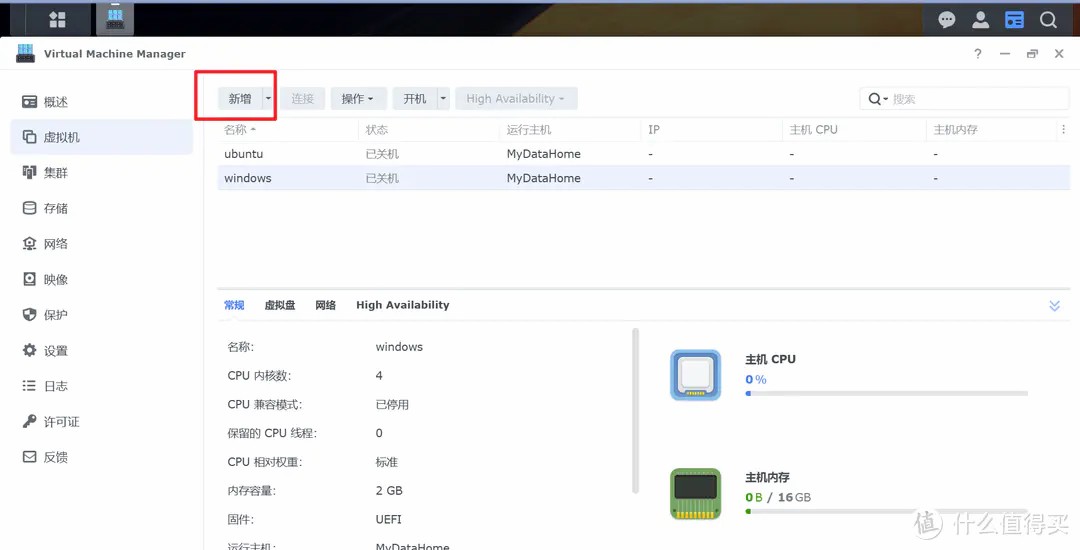Switch to the 网络 details tab
The width and height of the screenshot is (1080, 550).
(x=325, y=305)
